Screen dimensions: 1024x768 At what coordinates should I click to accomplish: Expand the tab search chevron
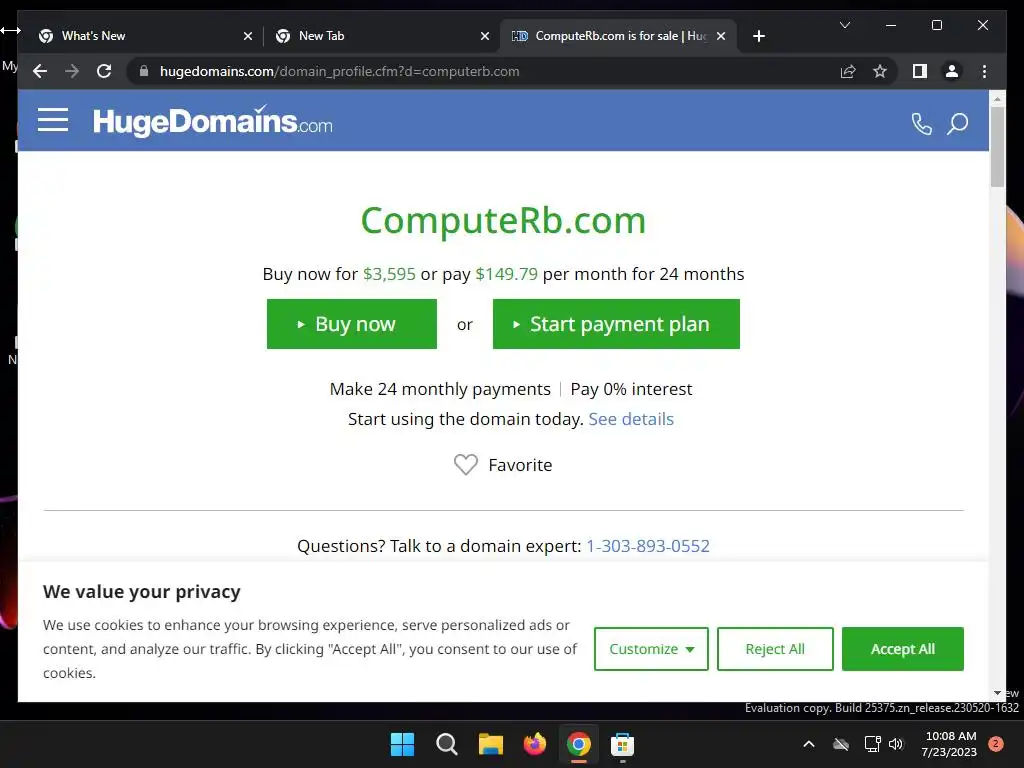coord(844,25)
